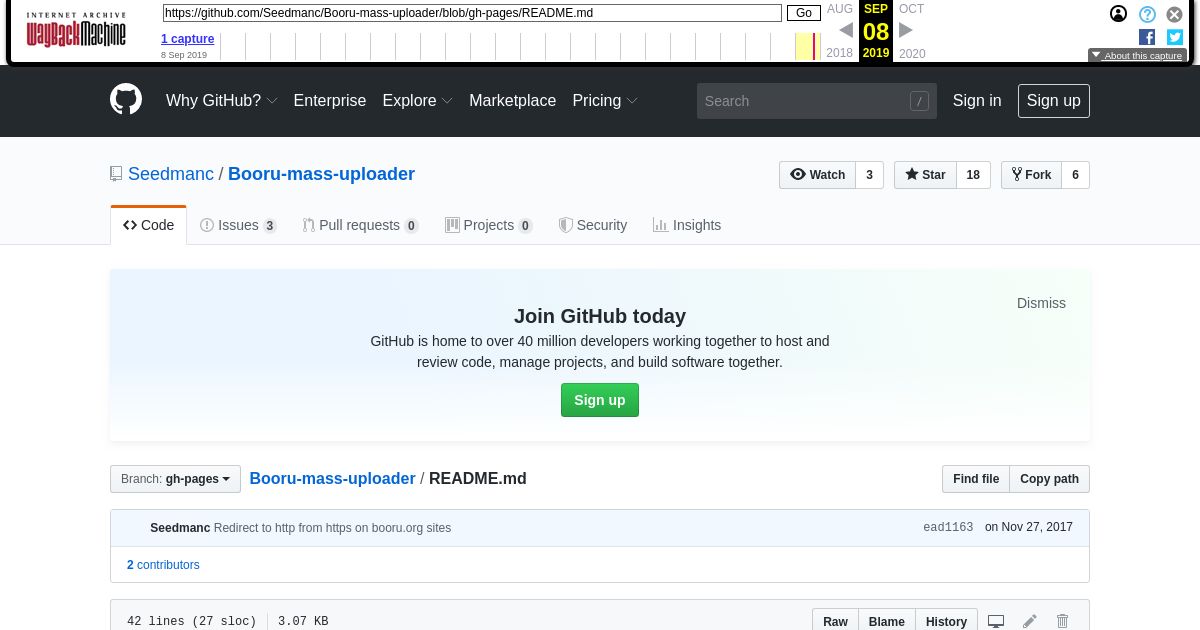Click the Copy path button
The image size is (1200, 630).
tap(1049, 479)
